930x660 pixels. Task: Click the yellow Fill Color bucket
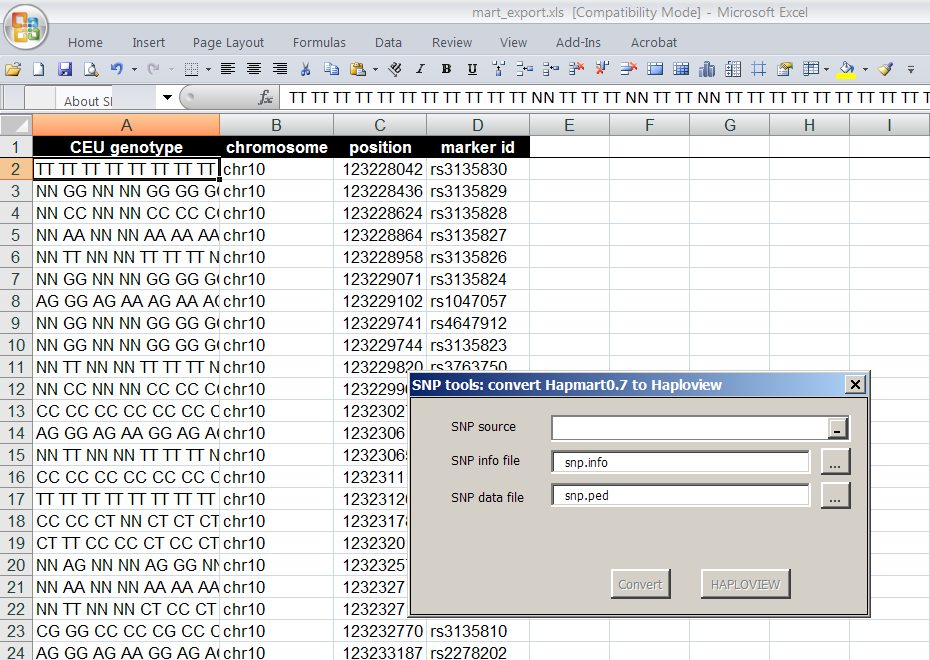[846, 69]
